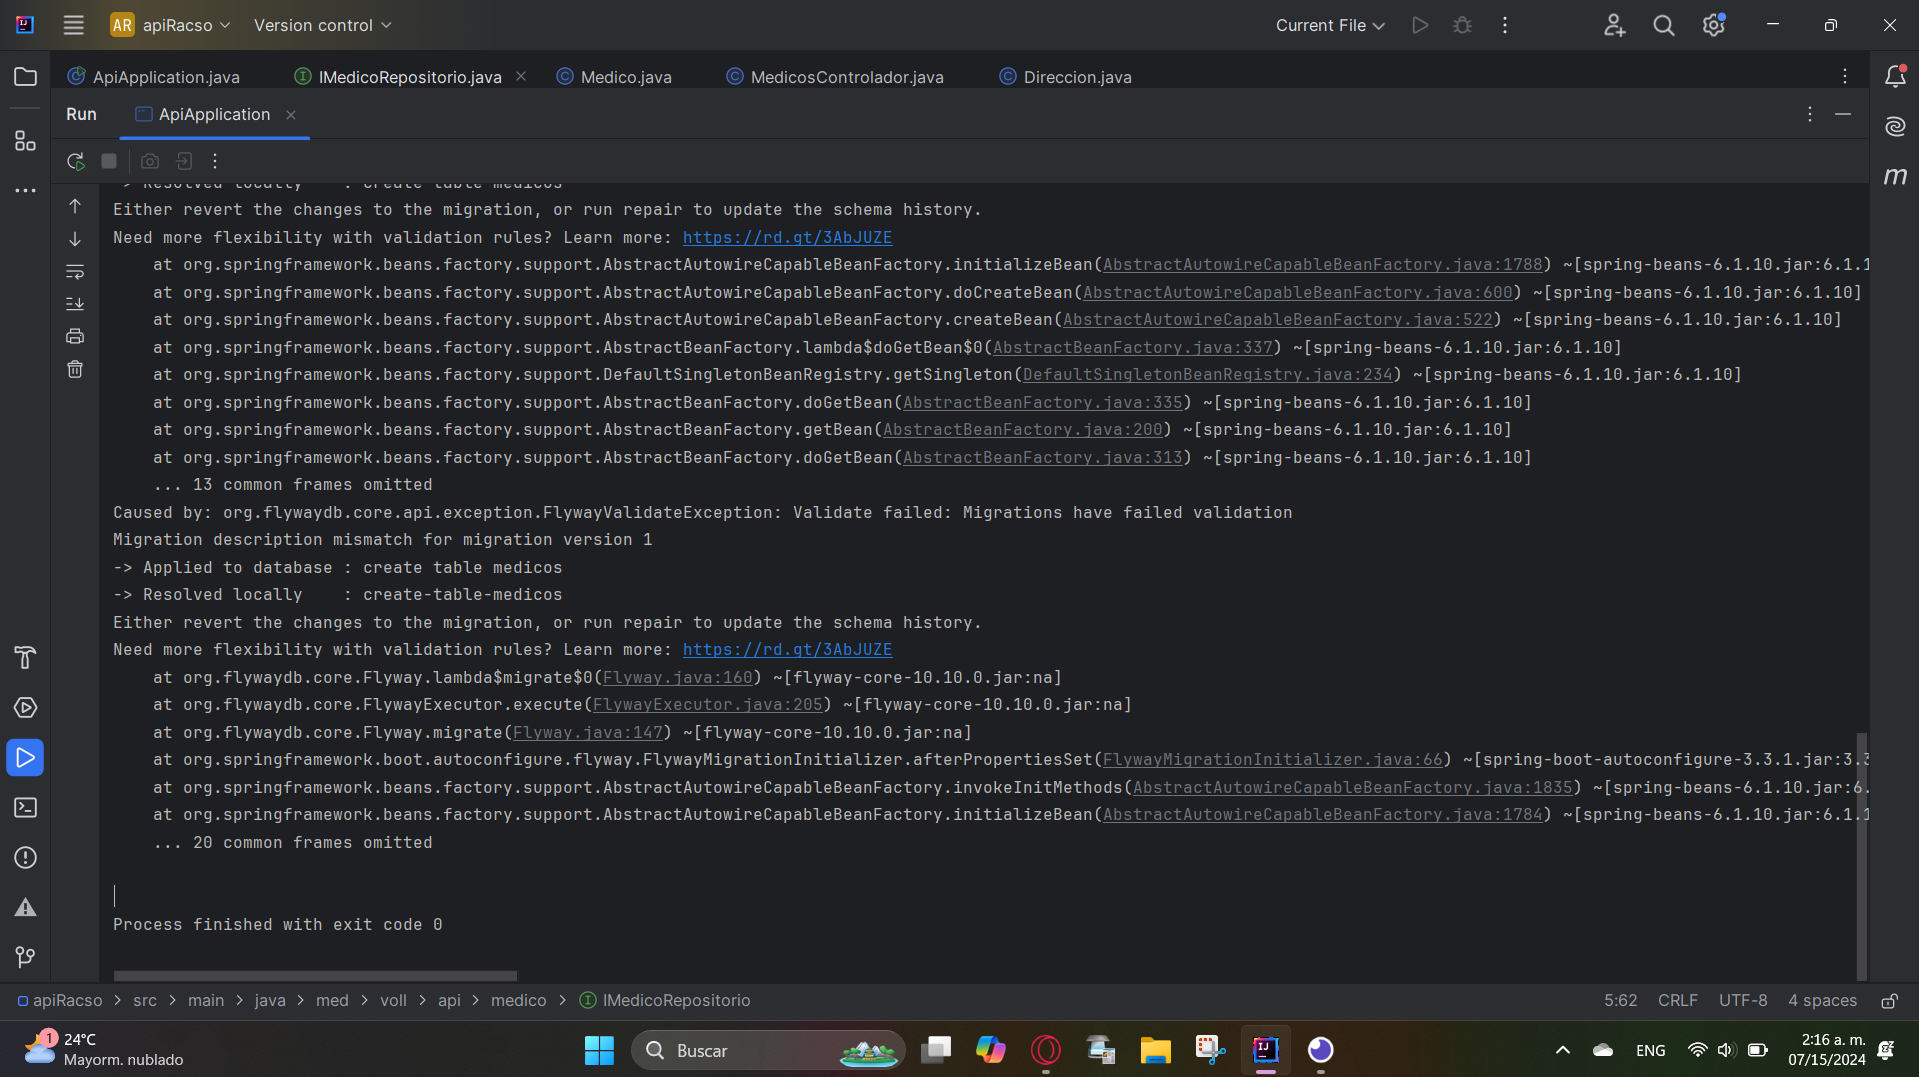Open second Flyway help link near bottom
Viewport: 1919px width, 1077px height.
click(x=787, y=650)
